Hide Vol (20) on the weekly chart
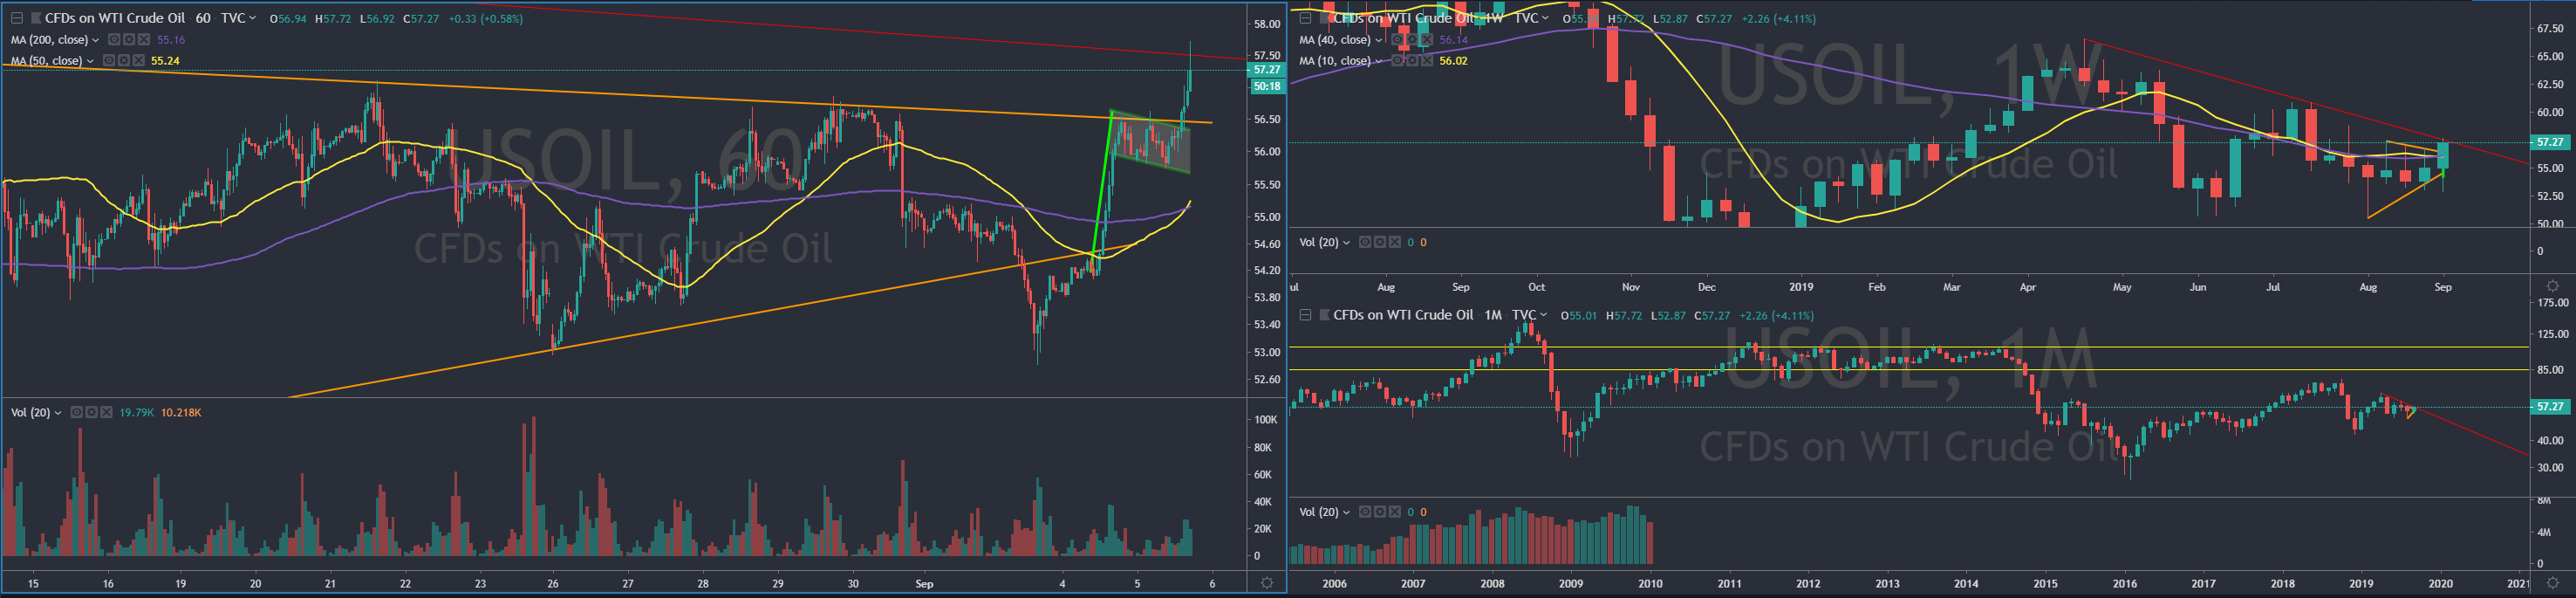2576x598 pixels. 1366,243
